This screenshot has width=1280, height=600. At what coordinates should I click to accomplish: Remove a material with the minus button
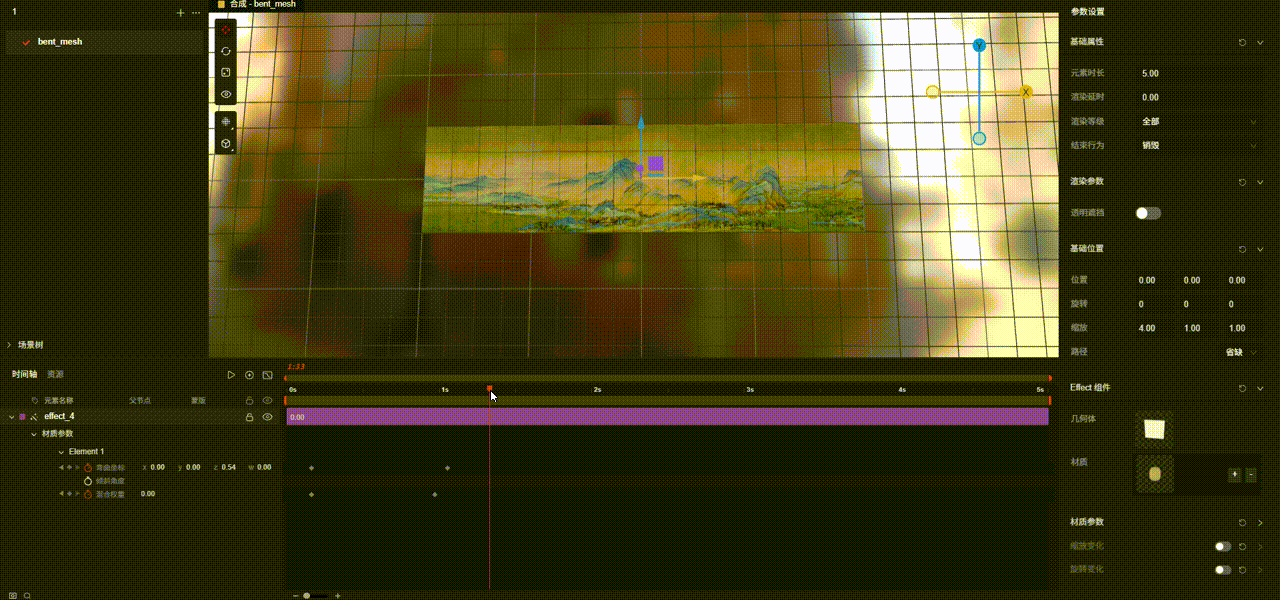(1251, 475)
